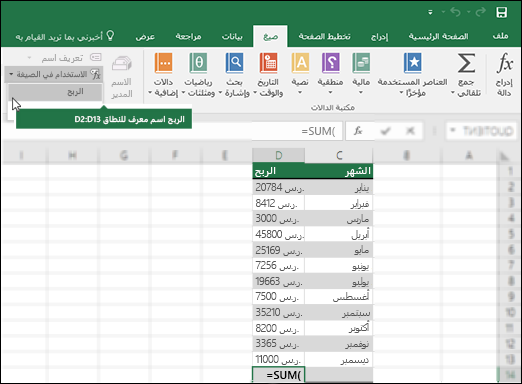Screen dimensions: 522x384
Task: Open the Date & Time functions calendar icon
Action: click(x=269, y=63)
